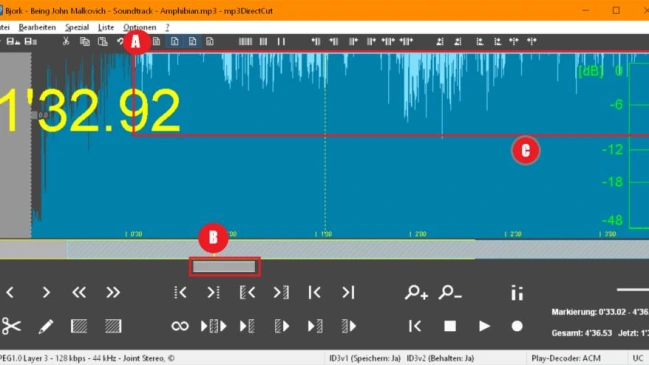Screen dimensions: 649x365
Task: Open the Liste menu
Action: click(106, 27)
